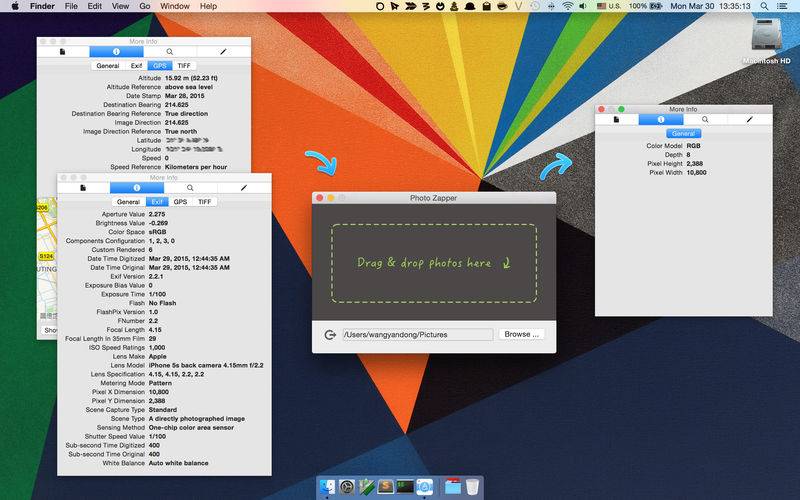
Task: Click the document icon in the Exif More Info window
Action: [83, 188]
